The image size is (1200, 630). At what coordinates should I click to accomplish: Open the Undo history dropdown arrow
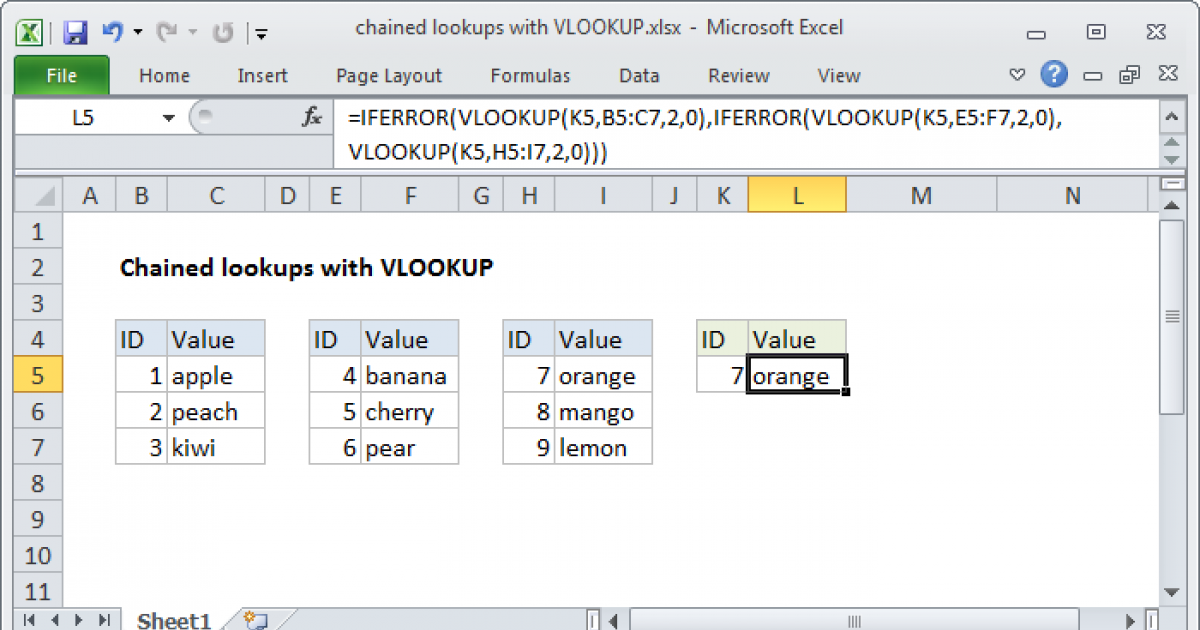[137, 33]
